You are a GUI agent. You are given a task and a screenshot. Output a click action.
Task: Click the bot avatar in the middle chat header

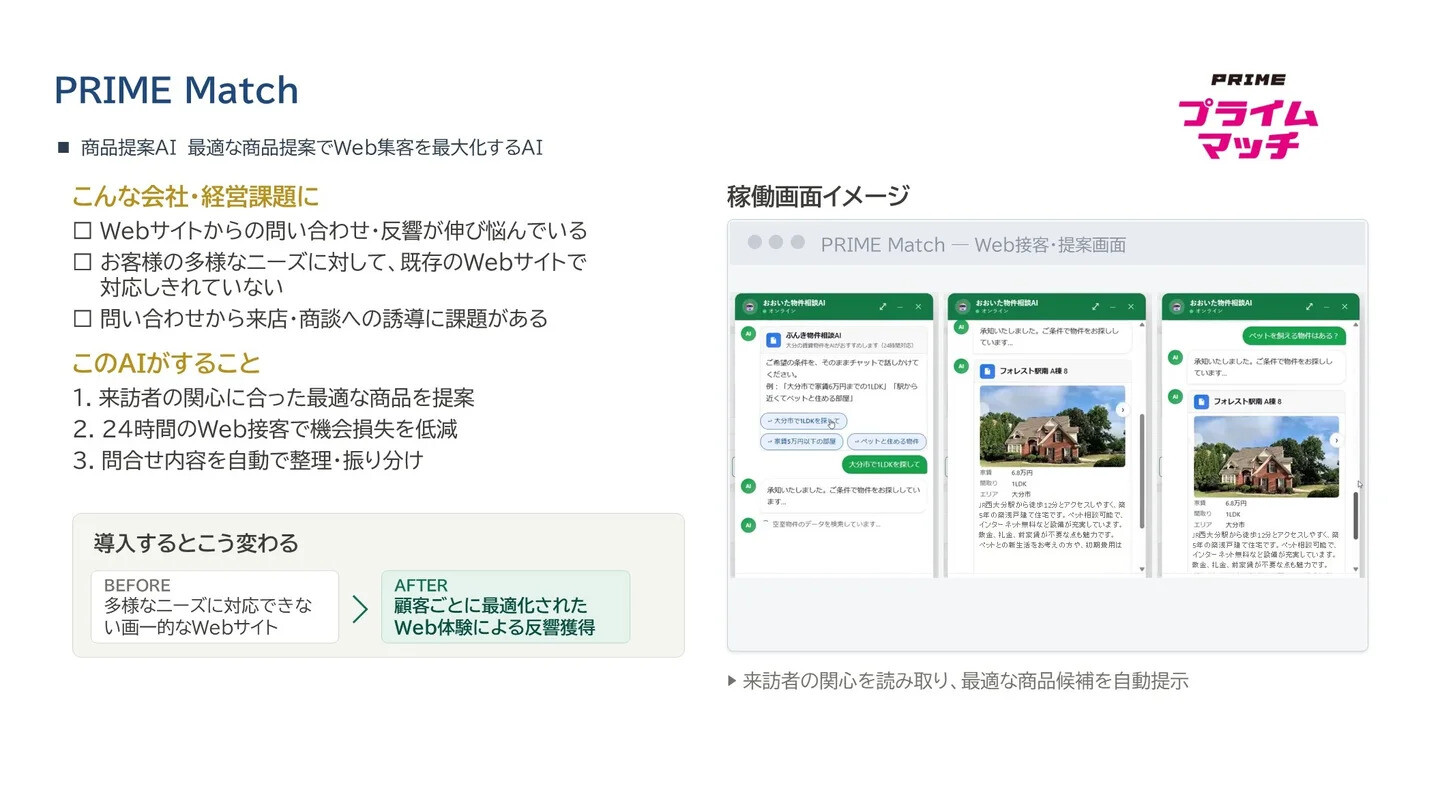(963, 307)
